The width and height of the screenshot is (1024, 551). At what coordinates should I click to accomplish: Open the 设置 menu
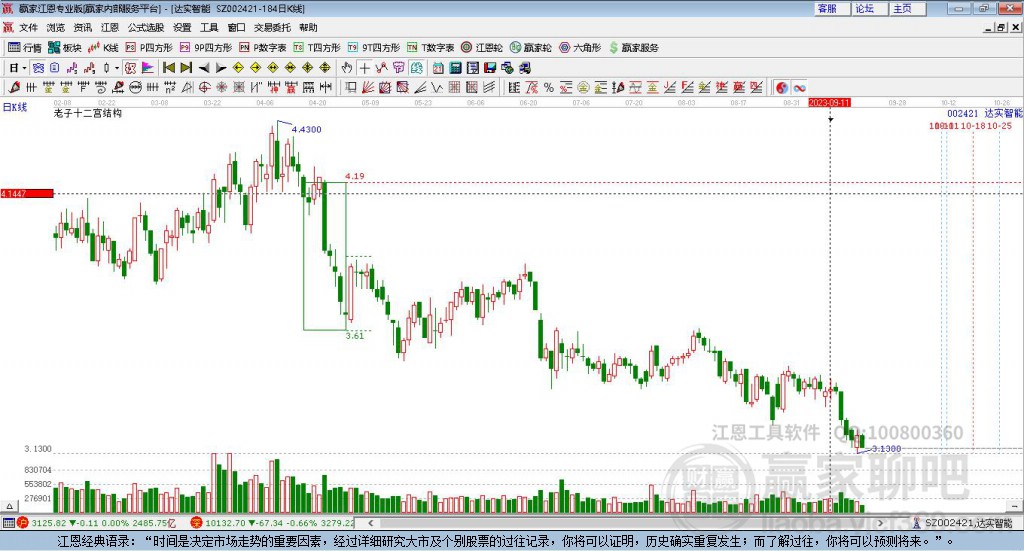182,27
